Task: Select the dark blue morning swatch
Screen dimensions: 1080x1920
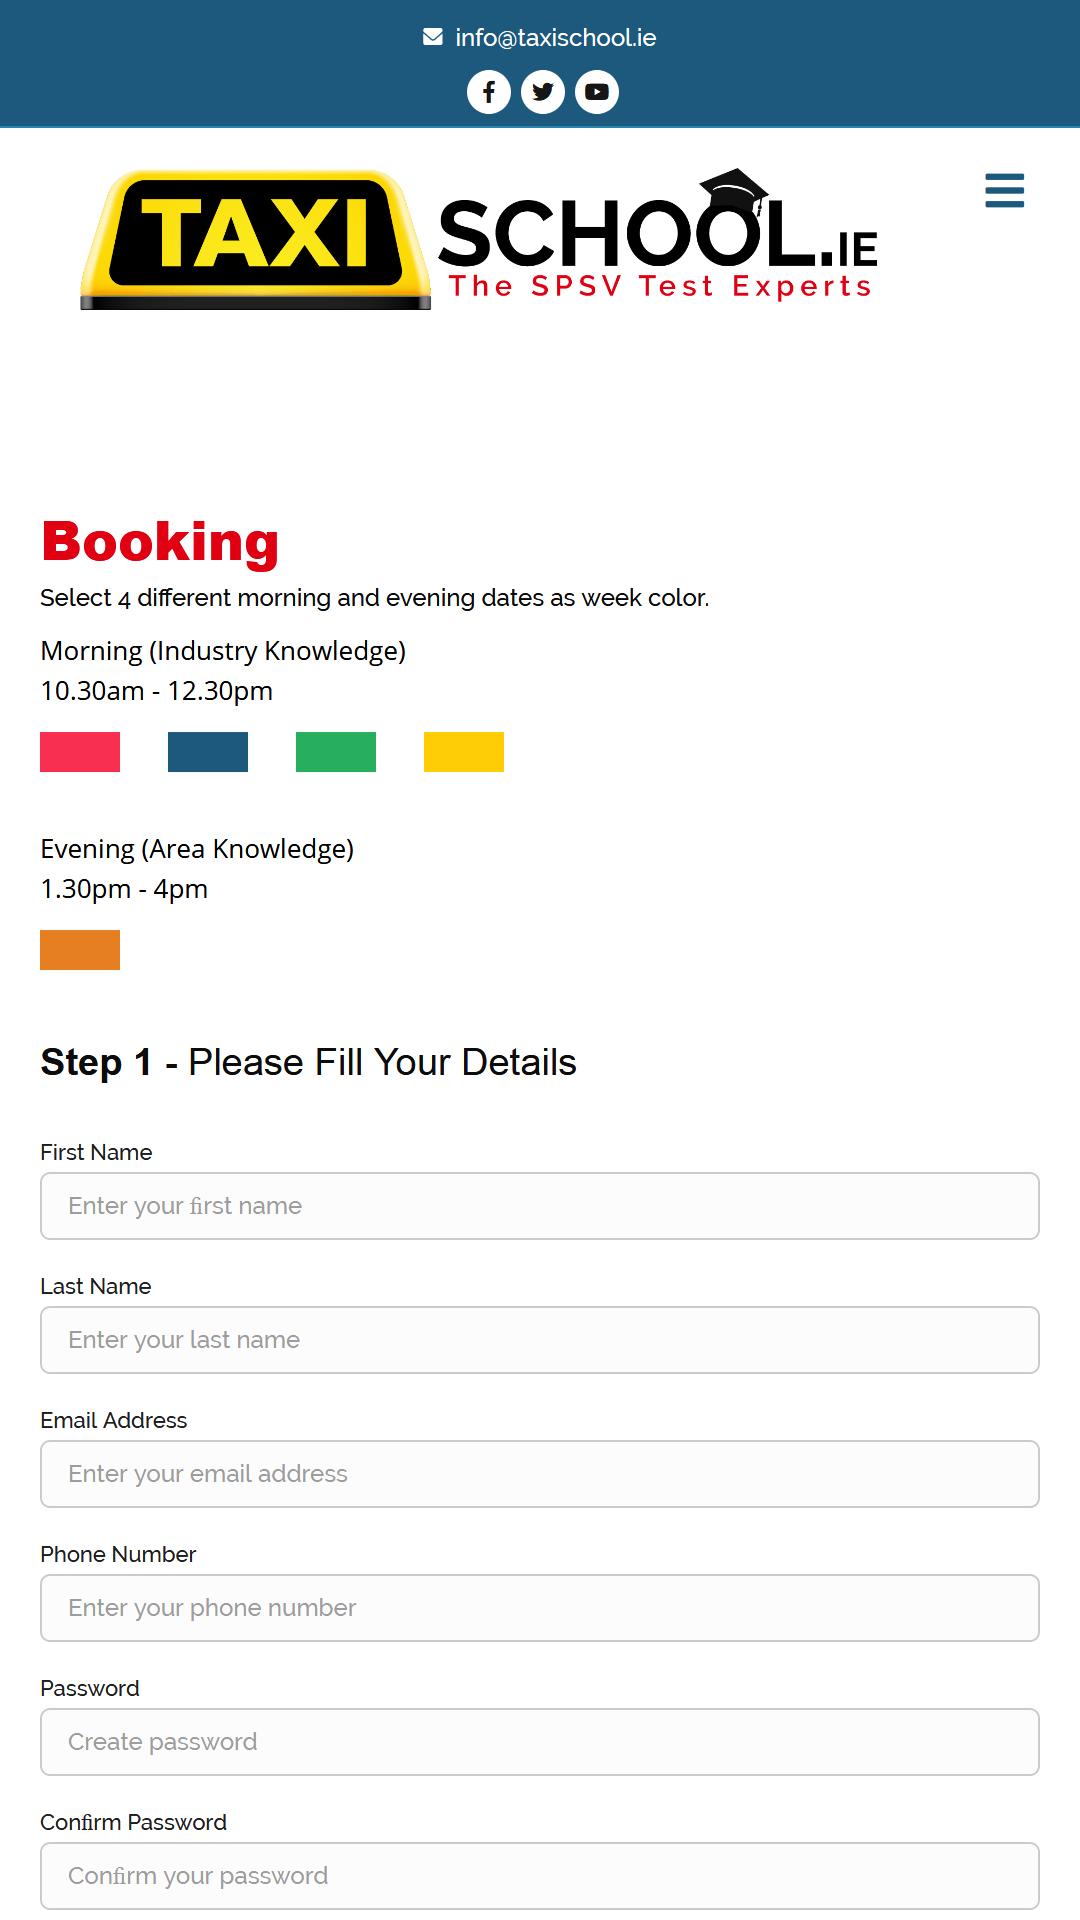Action: coord(208,752)
